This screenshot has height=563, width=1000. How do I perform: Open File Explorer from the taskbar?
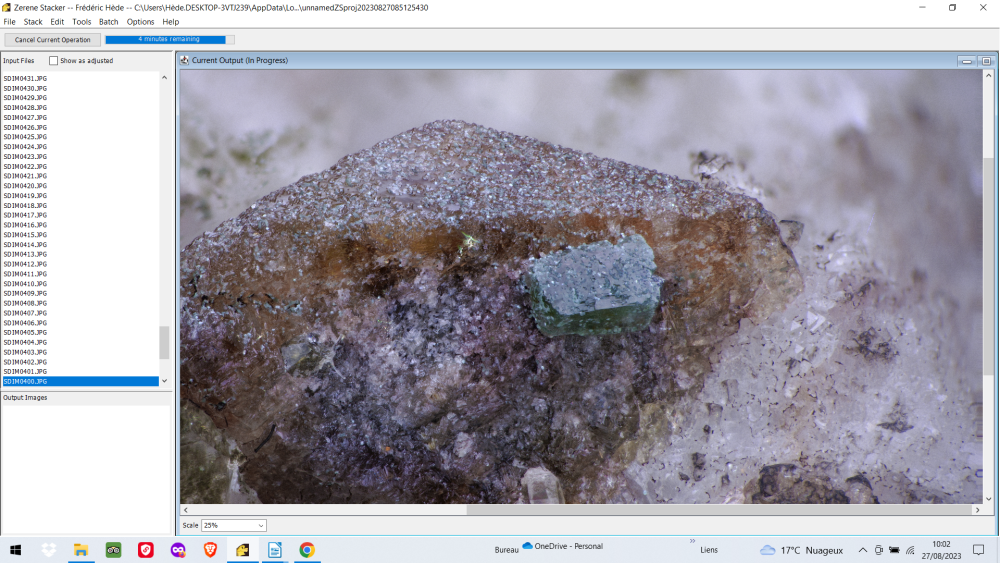[81, 550]
